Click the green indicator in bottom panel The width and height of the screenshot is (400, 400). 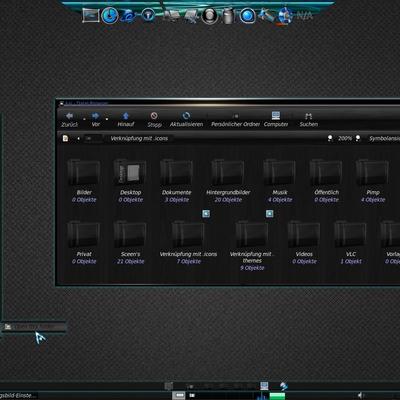pos(277,396)
